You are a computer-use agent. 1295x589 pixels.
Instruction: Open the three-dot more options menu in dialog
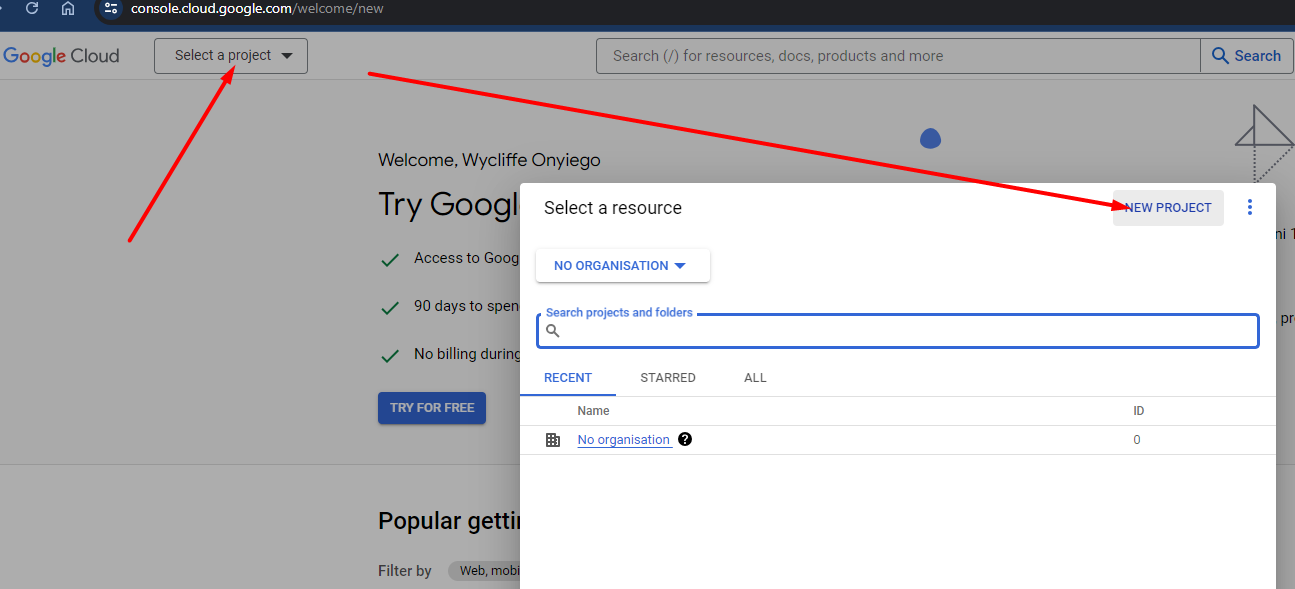(1250, 208)
